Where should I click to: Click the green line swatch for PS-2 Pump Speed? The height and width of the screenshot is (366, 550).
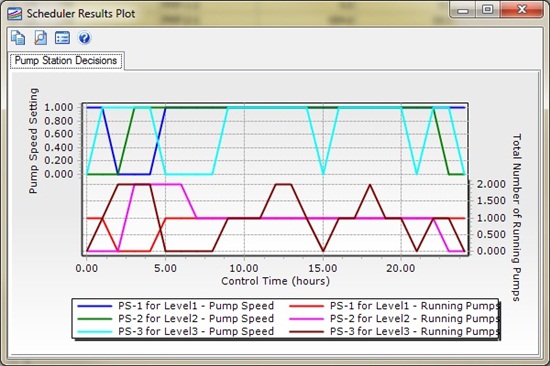95,319
